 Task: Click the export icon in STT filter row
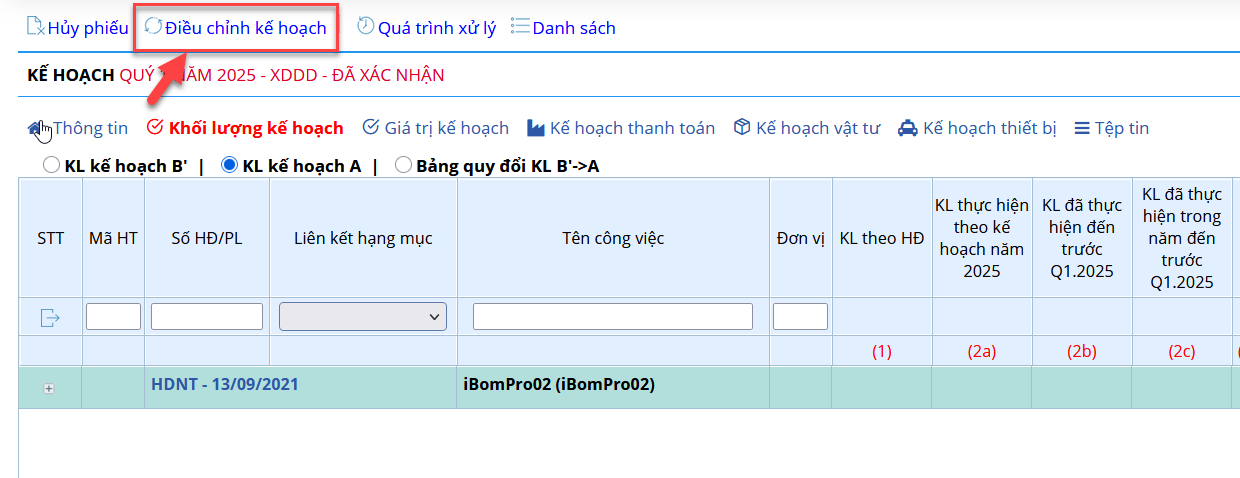(50, 317)
